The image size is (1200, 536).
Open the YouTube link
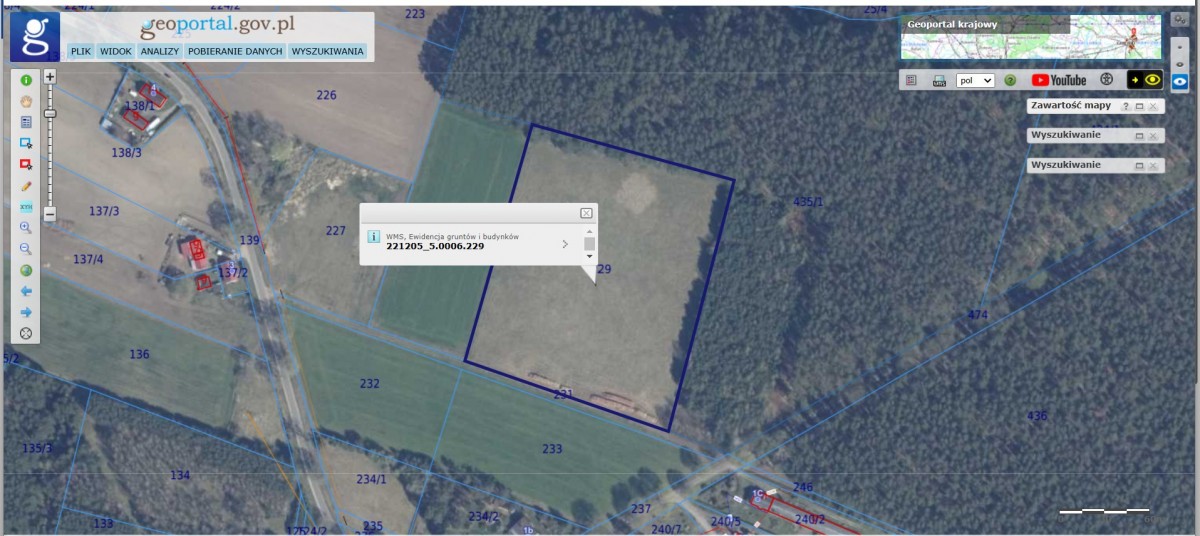coord(1059,80)
